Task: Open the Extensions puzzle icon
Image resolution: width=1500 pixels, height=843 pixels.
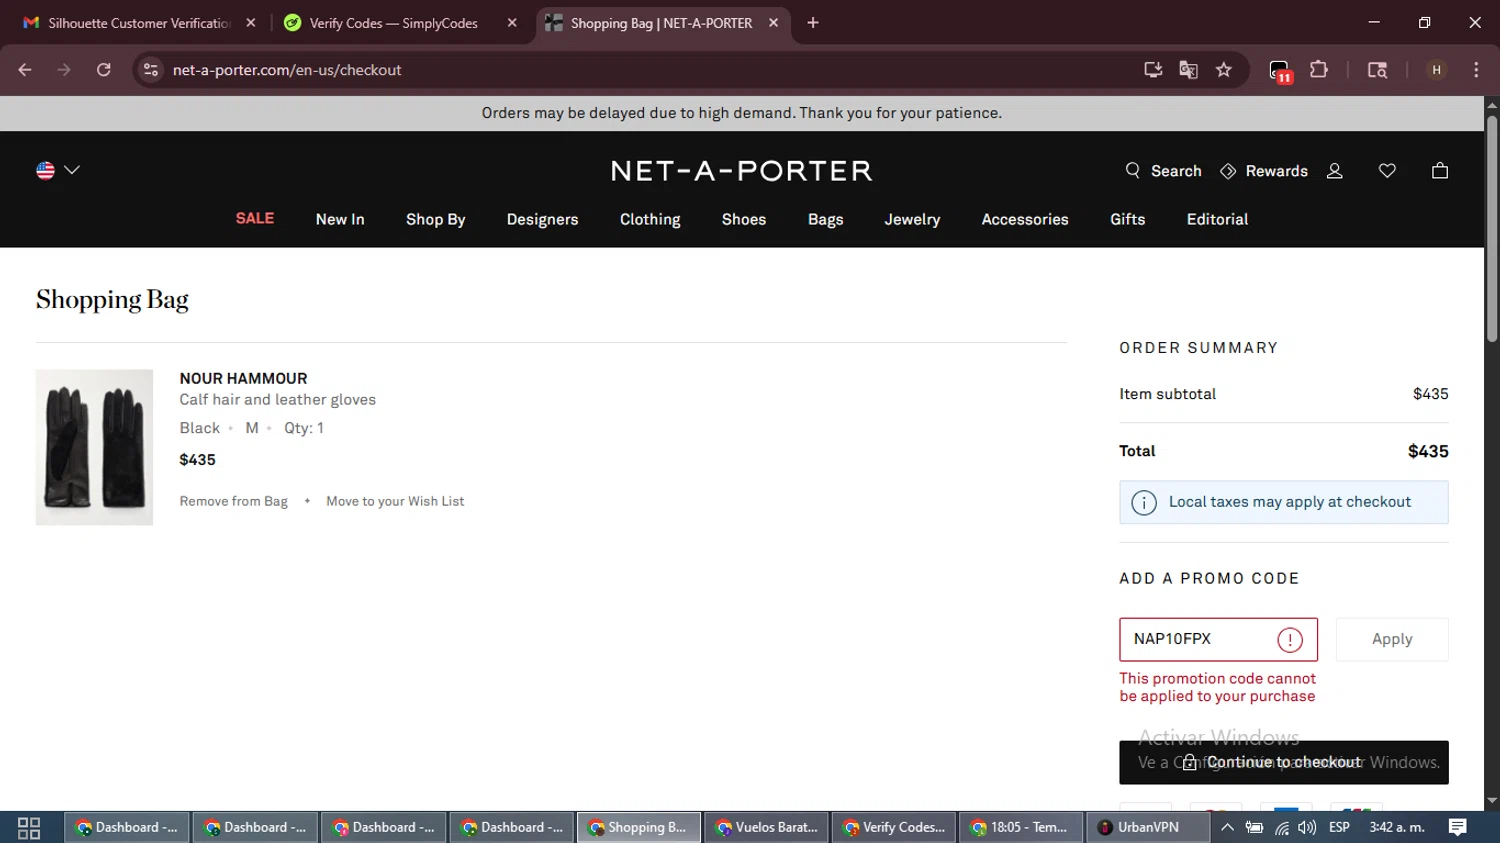Action: 1319,70
